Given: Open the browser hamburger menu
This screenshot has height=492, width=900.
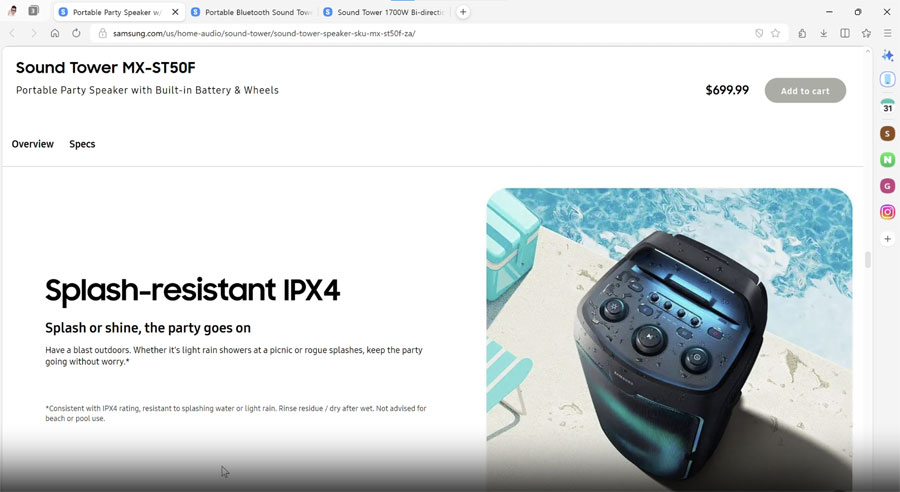Looking at the screenshot, I should point(887,33).
